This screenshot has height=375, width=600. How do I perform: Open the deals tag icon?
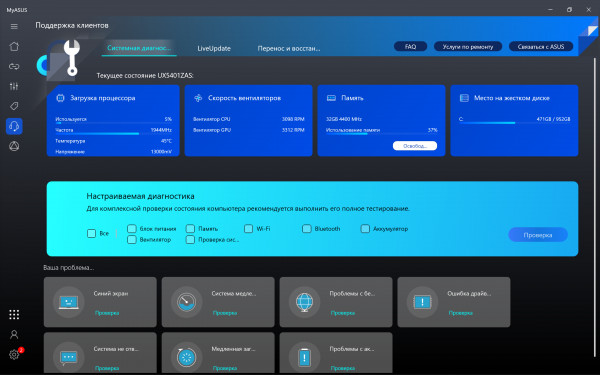[x=14, y=106]
